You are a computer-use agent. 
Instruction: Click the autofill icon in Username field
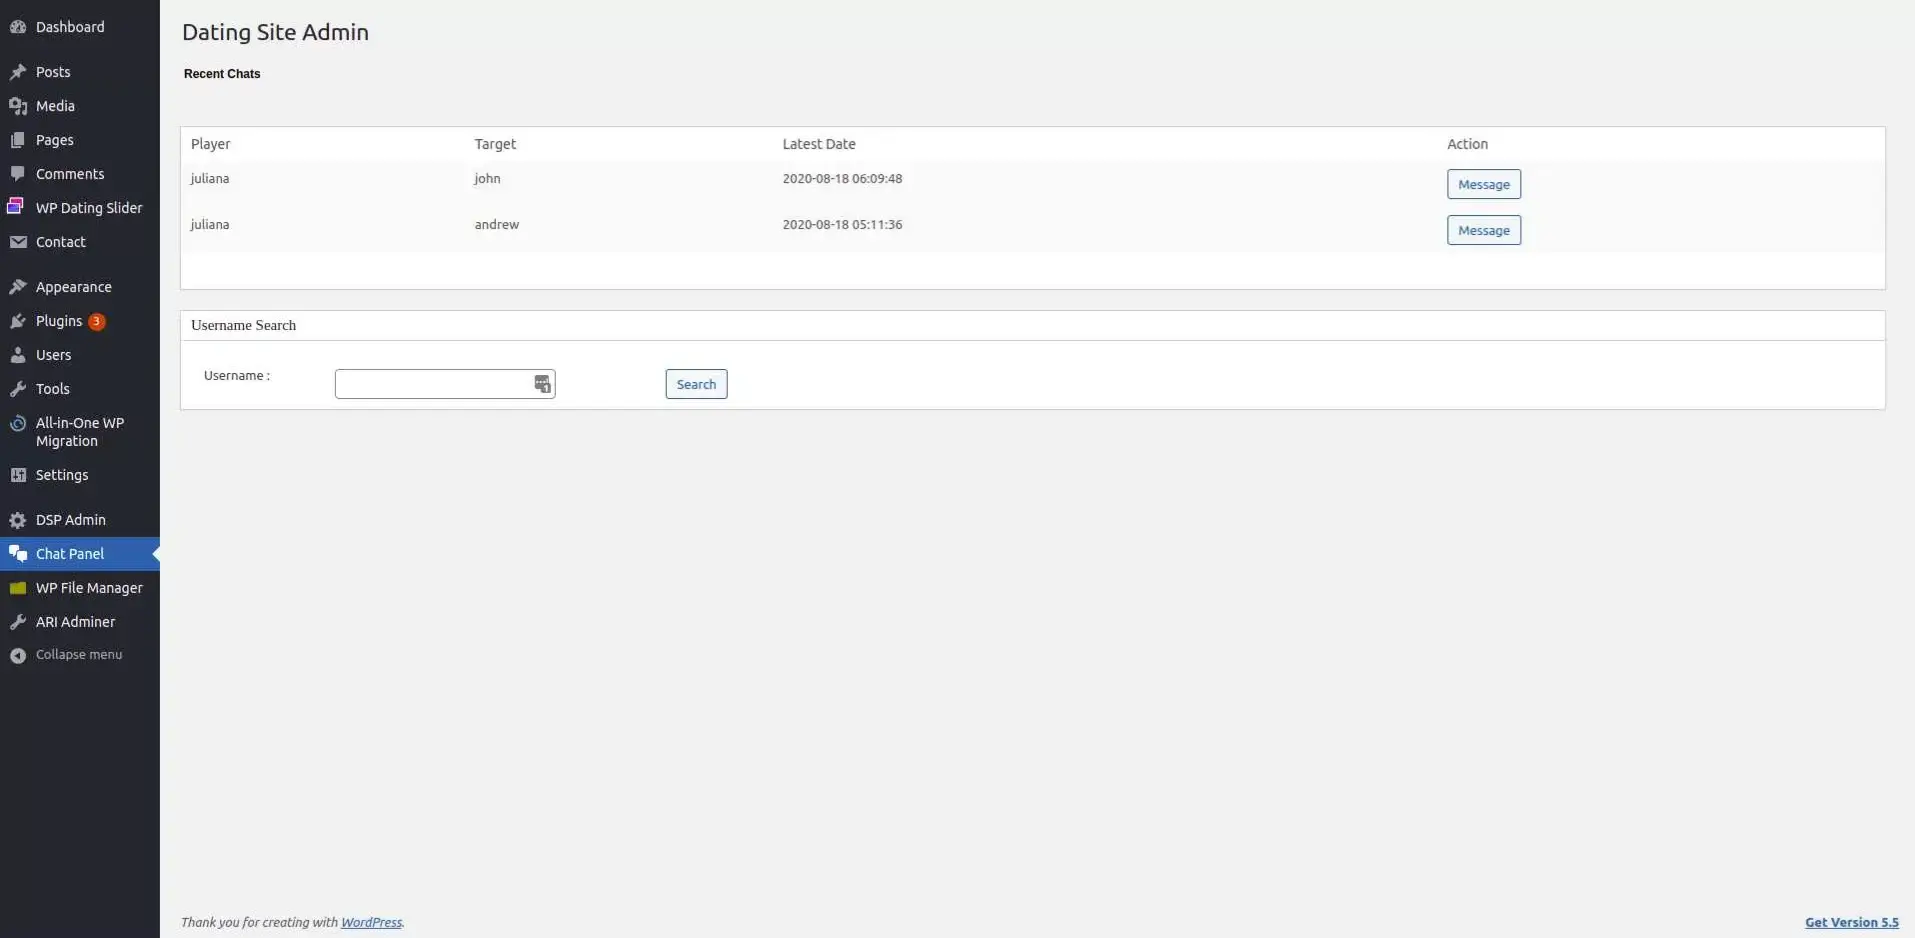542,384
